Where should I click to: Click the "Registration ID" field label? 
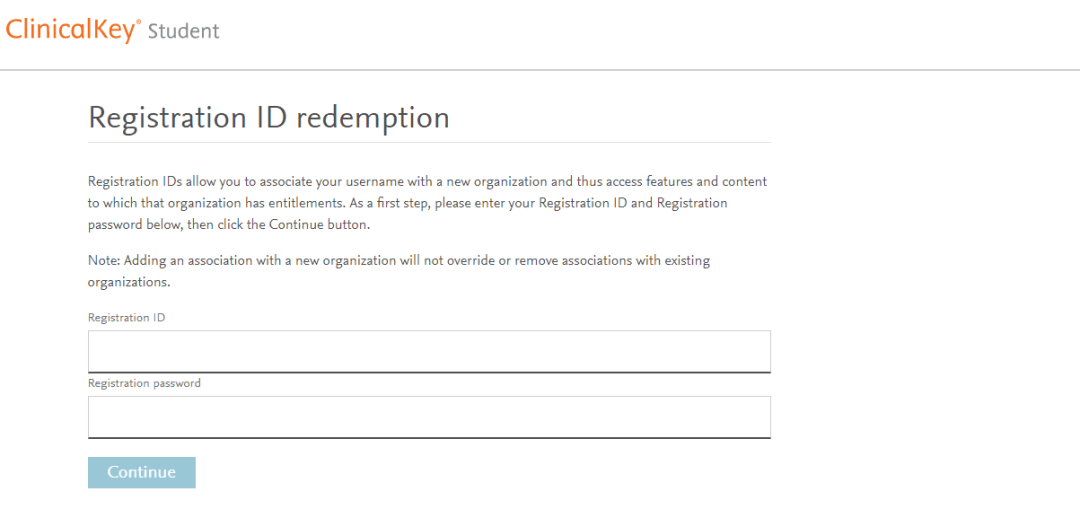pos(127,317)
